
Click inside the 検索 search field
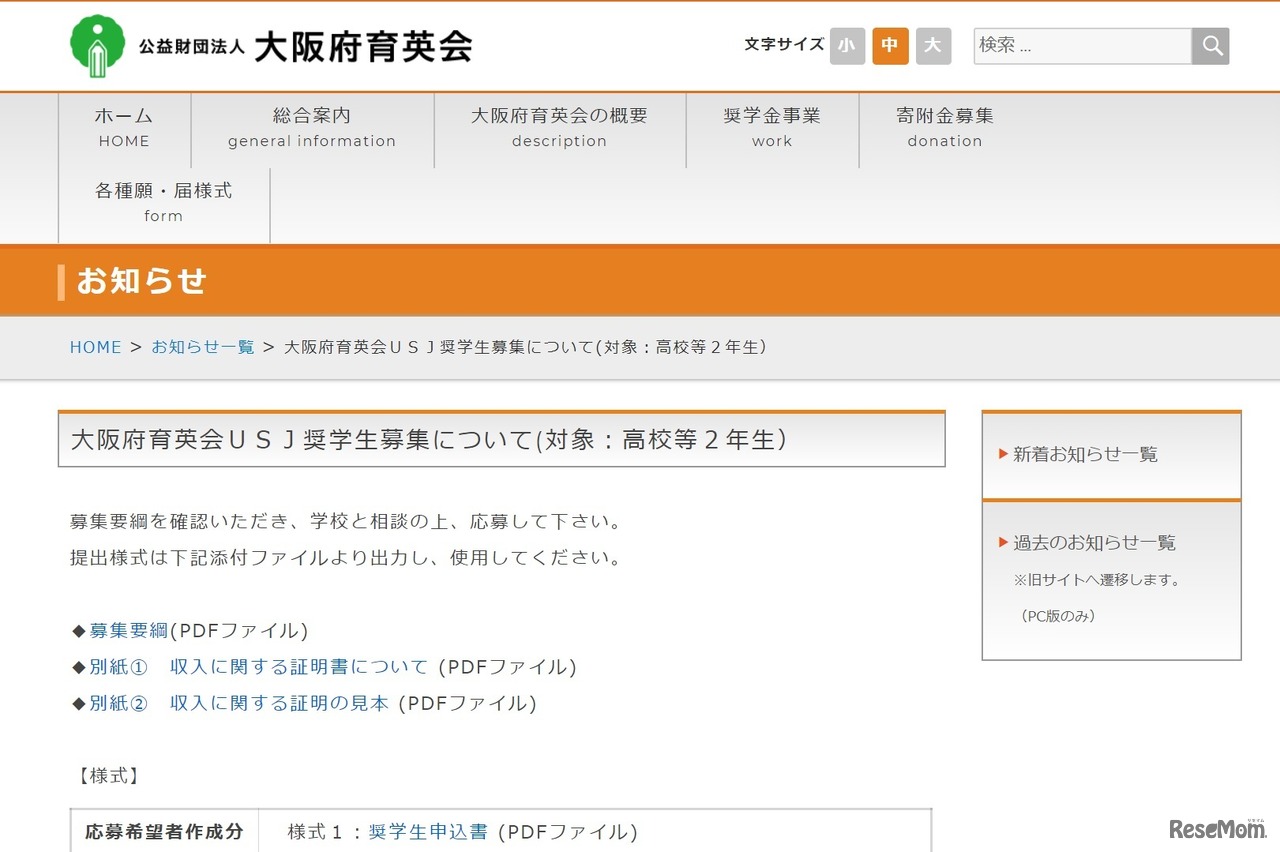coord(1082,46)
